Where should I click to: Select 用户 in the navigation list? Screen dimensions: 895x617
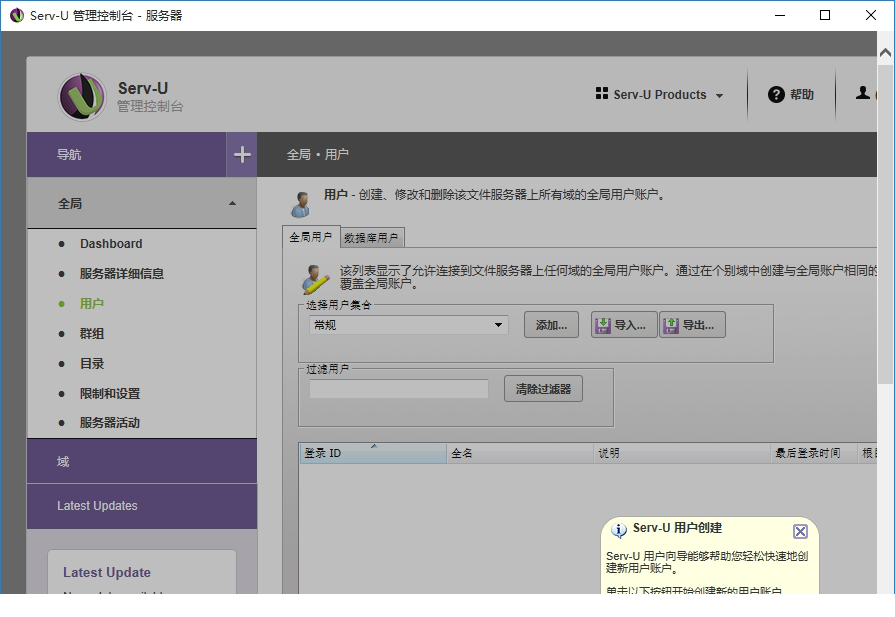91,304
